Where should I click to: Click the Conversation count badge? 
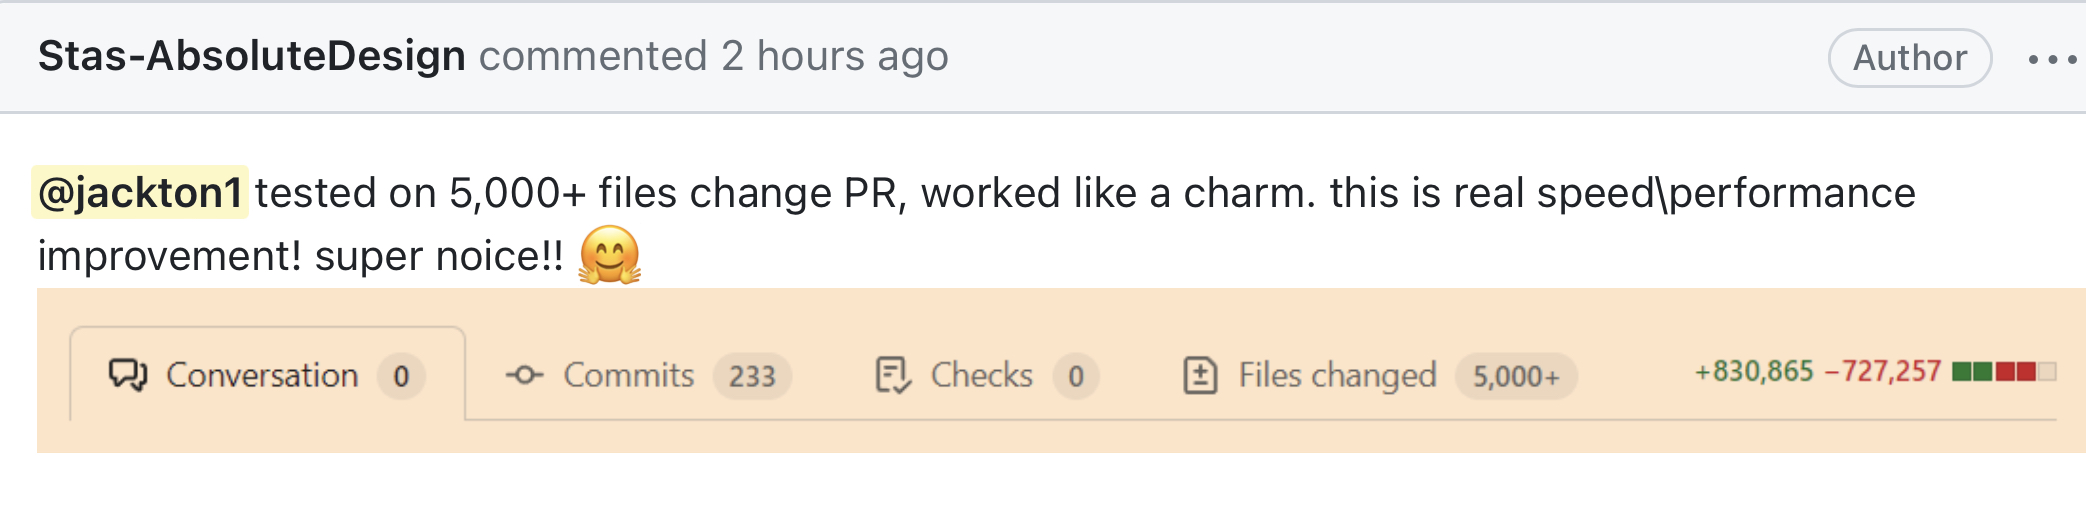pyautogui.click(x=401, y=376)
